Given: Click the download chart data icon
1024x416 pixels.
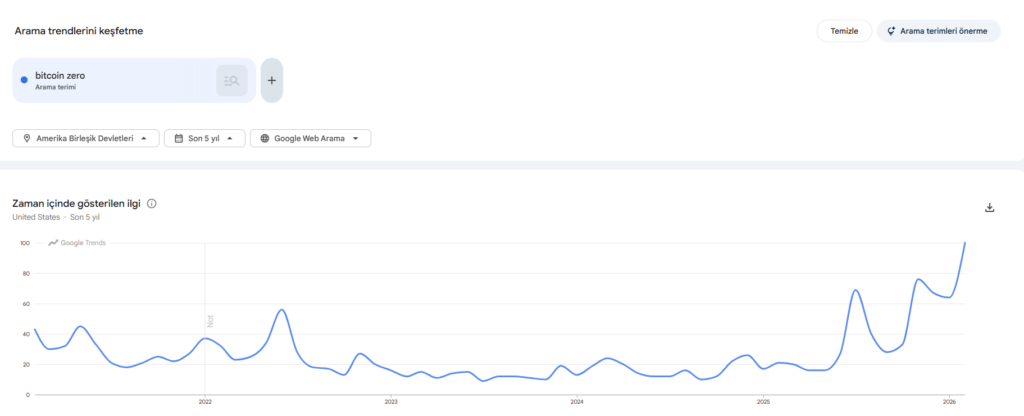Looking at the screenshot, I should click(990, 208).
